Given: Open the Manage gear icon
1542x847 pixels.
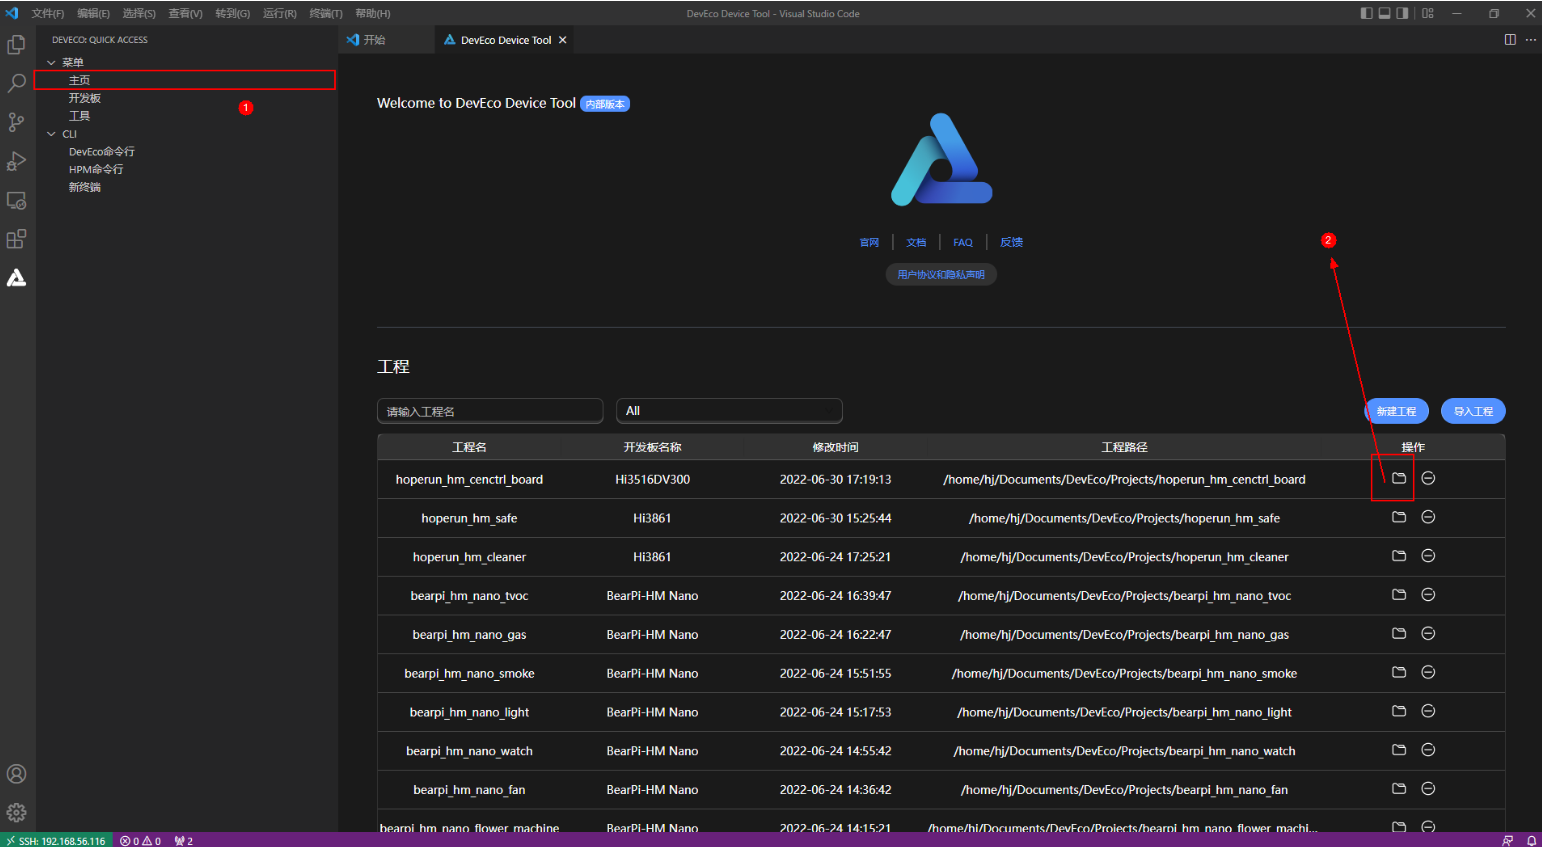Looking at the screenshot, I should (16, 812).
